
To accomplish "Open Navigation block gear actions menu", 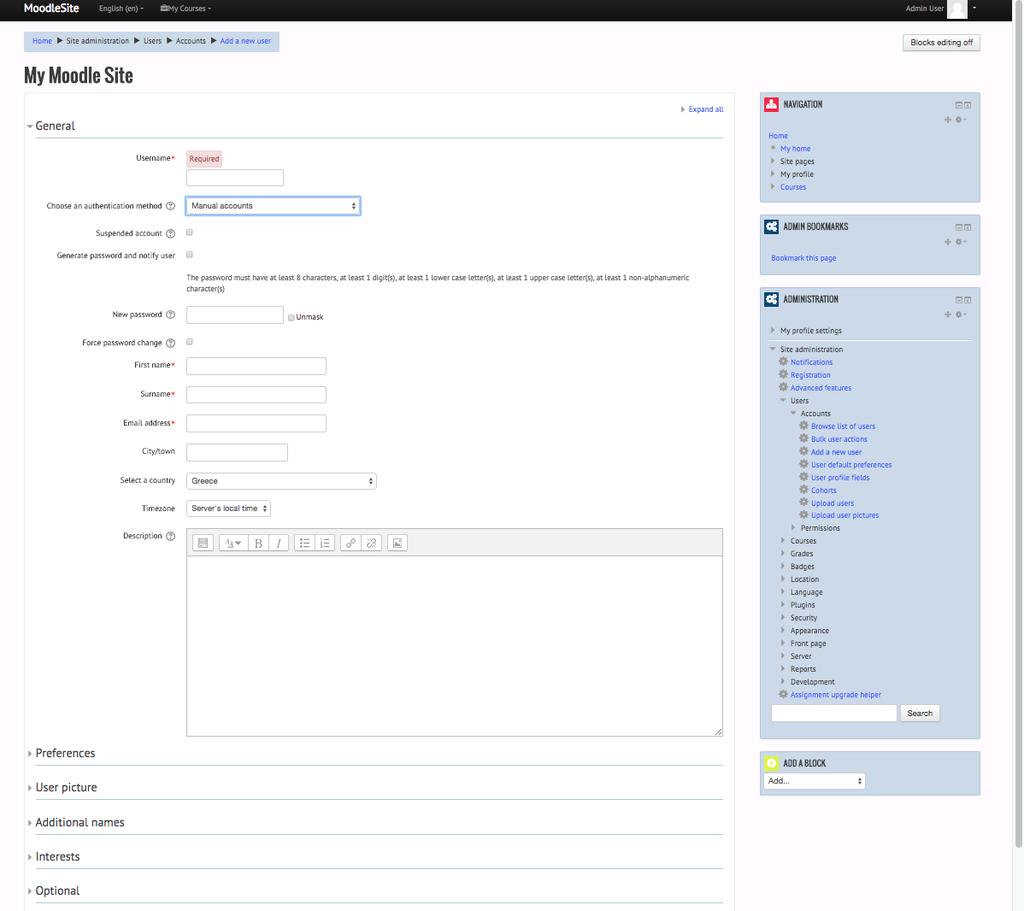I will click(961, 120).
